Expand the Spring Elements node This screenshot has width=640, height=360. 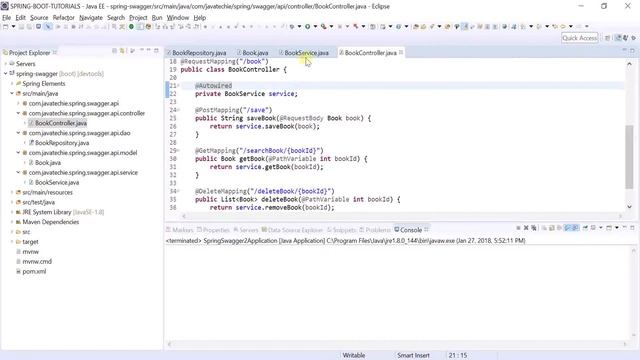point(12,83)
